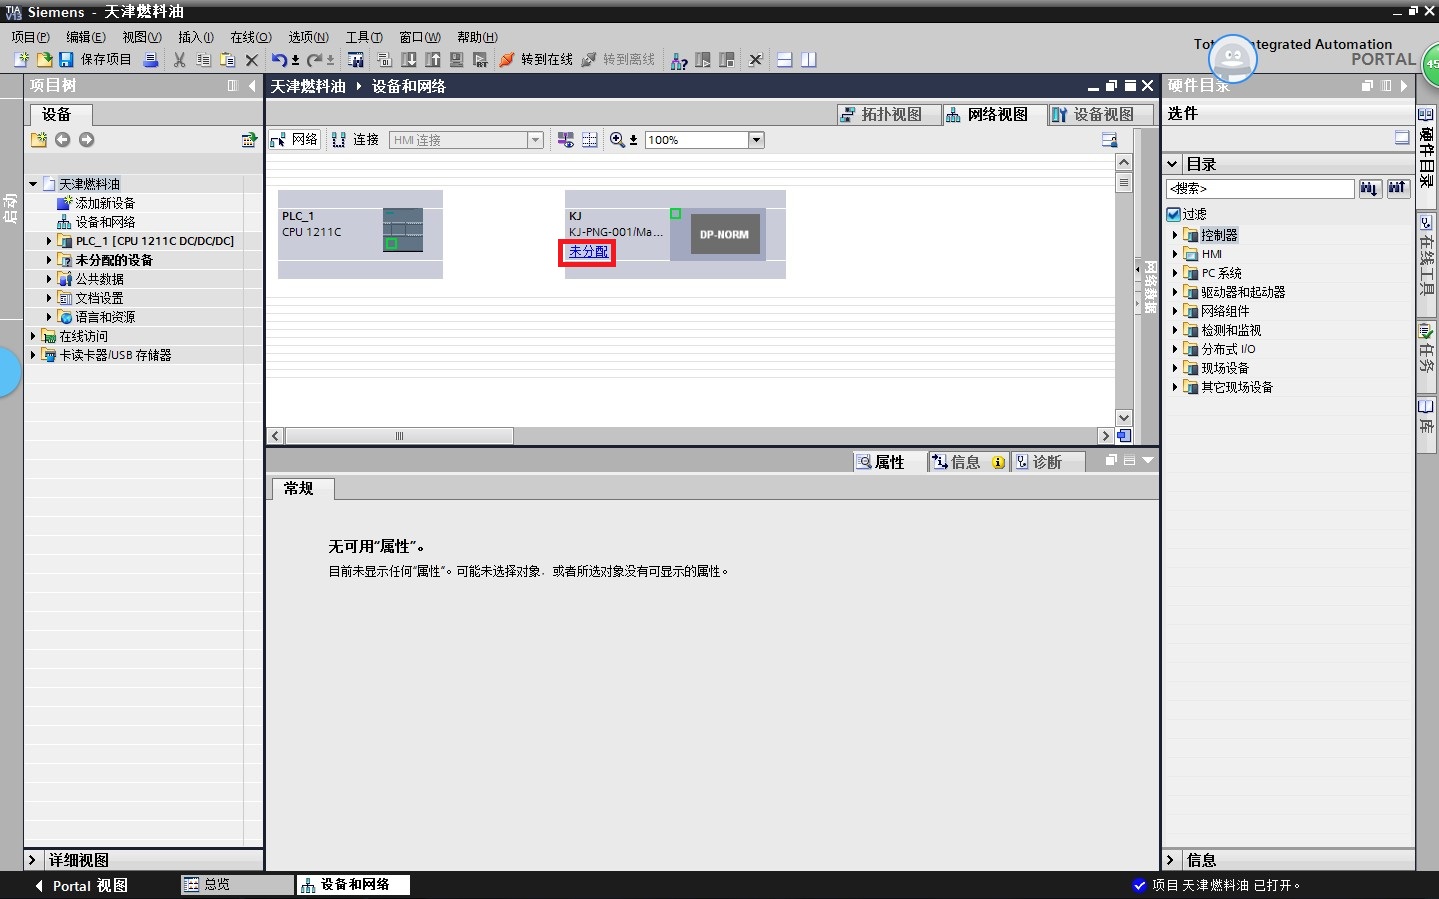Viewport: 1439px width, 899px height.
Task: Click the 总览 overview taskbar button
Action: tap(237, 885)
